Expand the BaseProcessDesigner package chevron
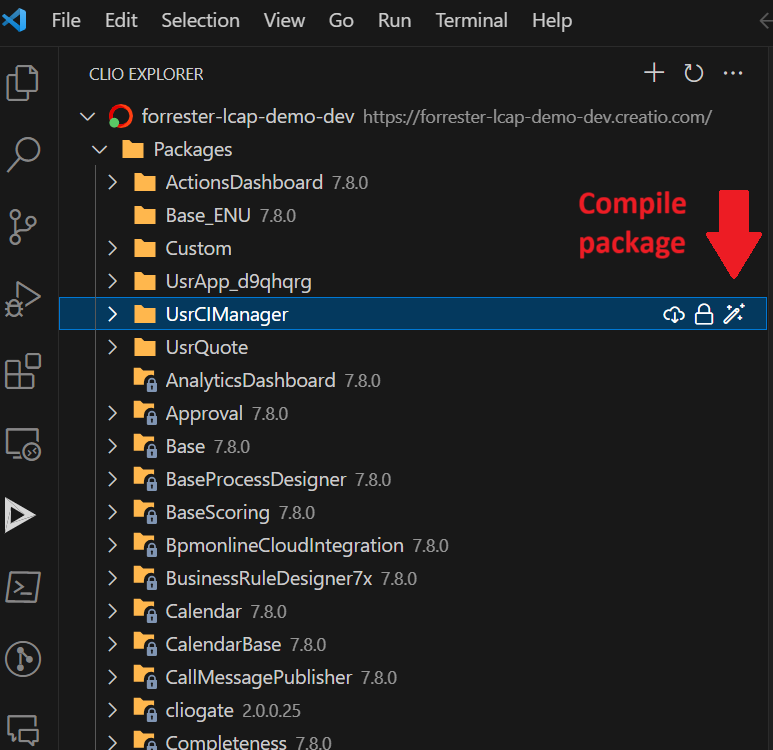This screenshot has width=773, height=750. [112, 479]
